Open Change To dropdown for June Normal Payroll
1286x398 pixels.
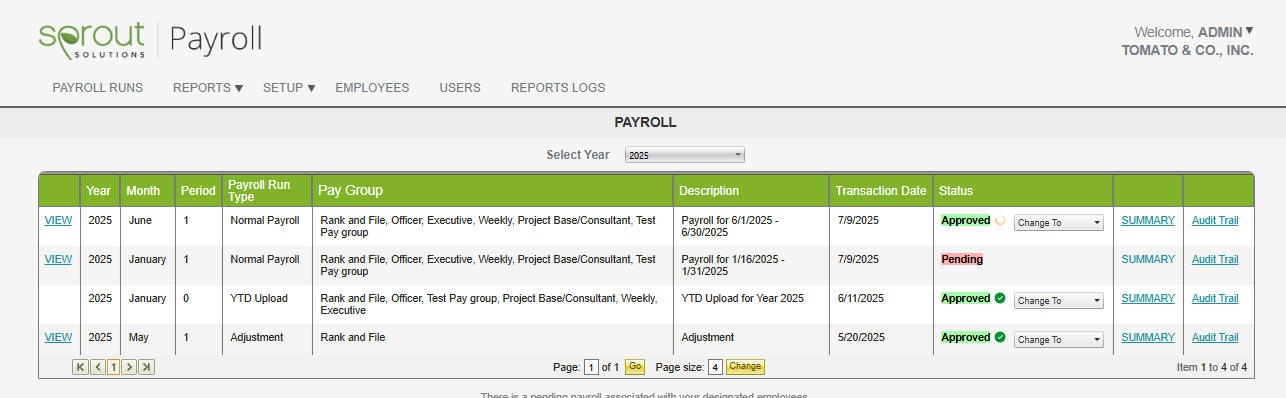[1059, 222]
